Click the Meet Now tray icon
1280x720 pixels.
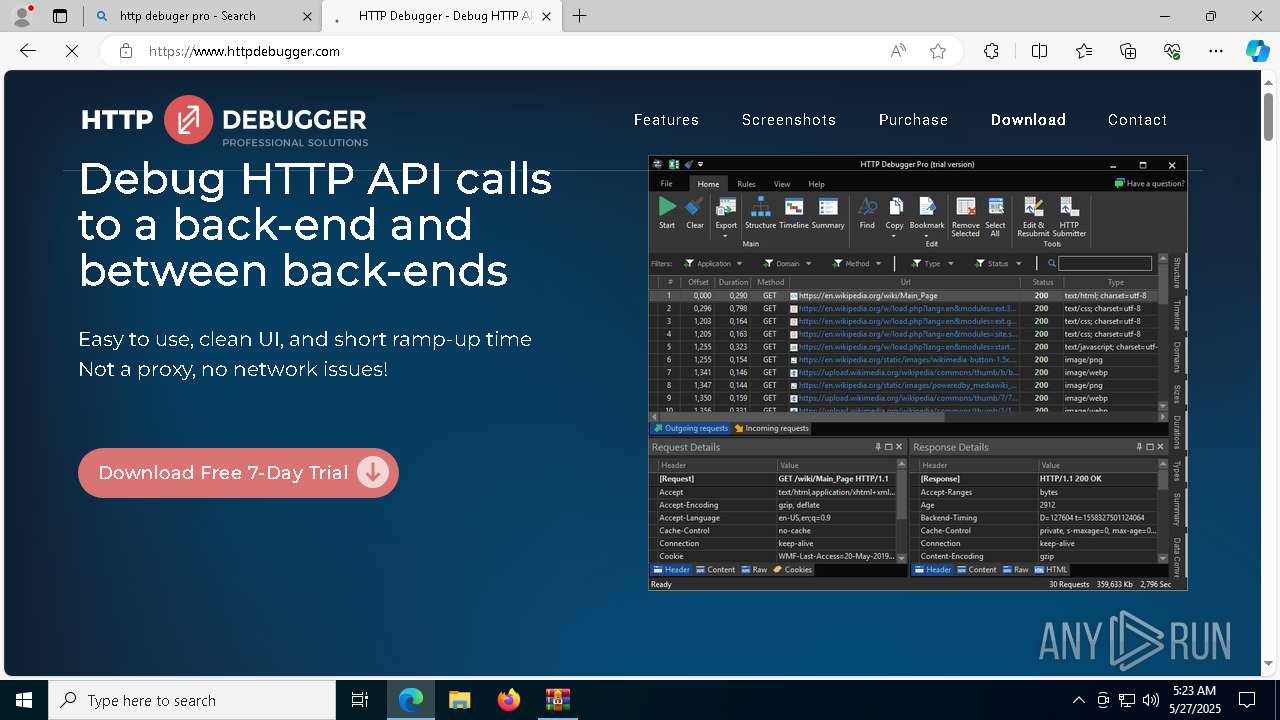pyautogui.click(x=1103, y=700)
